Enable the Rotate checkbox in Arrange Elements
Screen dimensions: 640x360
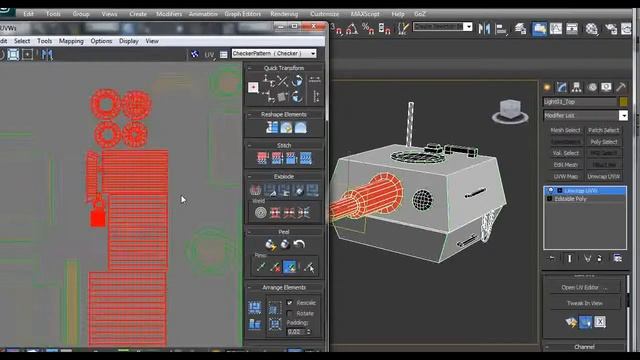(289, 313)
